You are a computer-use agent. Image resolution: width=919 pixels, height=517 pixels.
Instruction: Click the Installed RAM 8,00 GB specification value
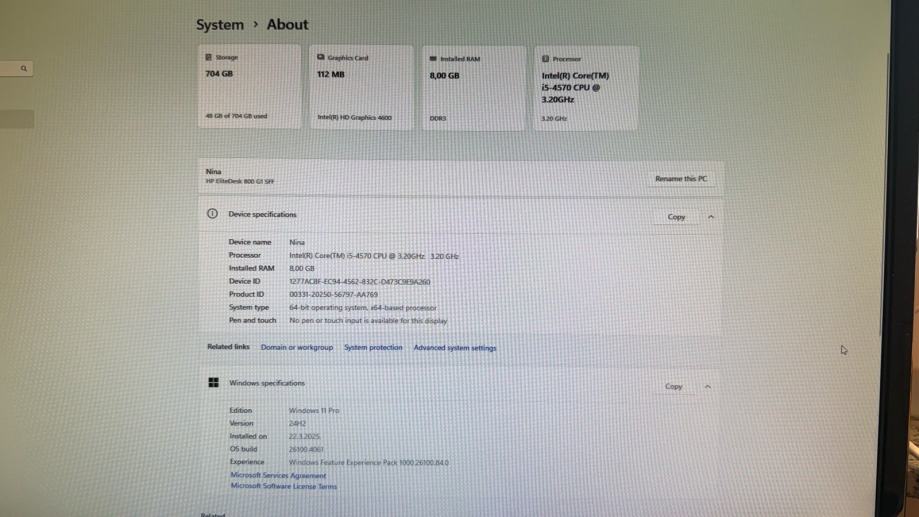tap(301, 268)
